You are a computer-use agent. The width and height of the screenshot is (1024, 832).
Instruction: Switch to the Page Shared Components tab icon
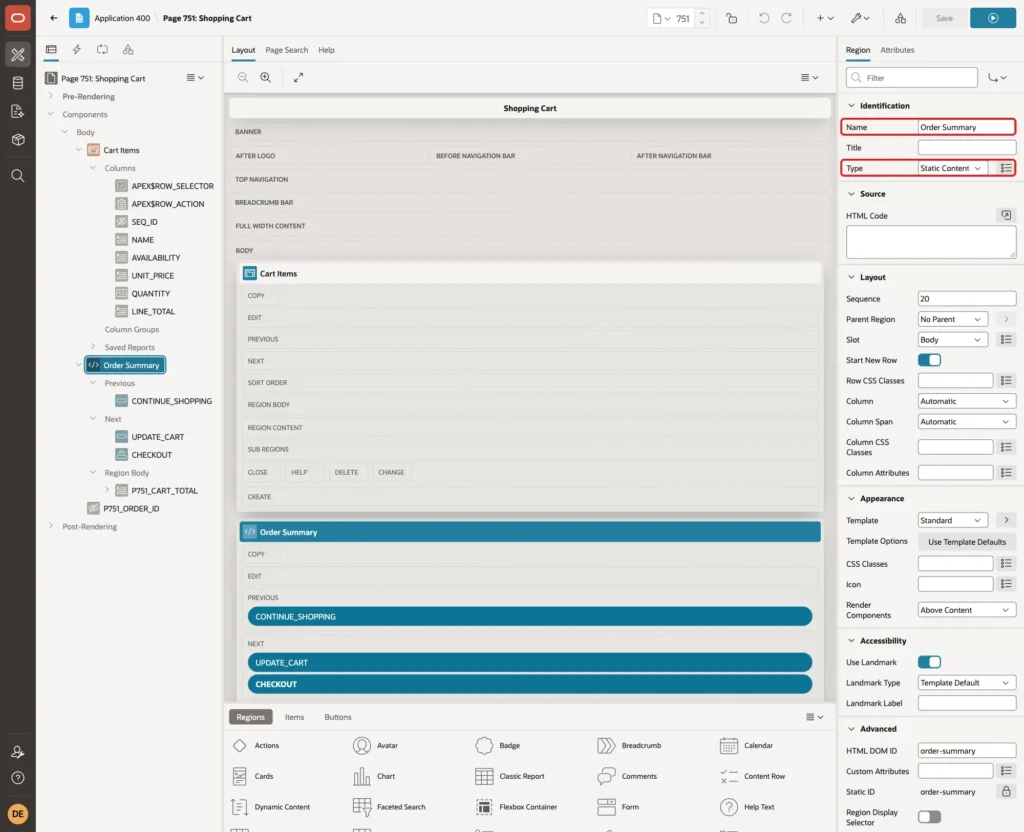[x=128, y=50]
